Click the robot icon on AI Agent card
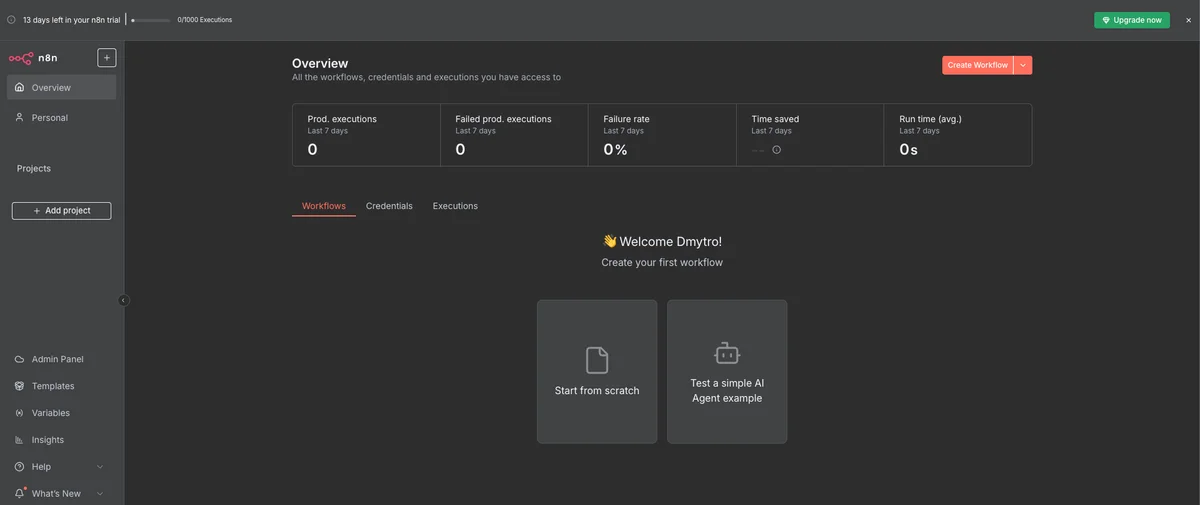The width and height of the screenshot is (1200, 505). 727,353
